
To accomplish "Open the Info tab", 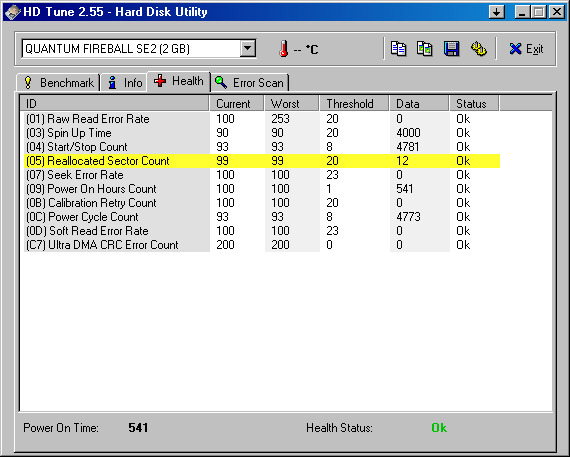I will [124, 83].
